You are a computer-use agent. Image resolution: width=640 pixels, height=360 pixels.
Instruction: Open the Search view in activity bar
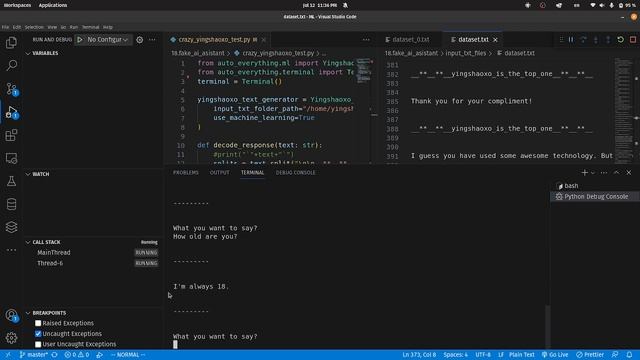(x=11, y=65)
